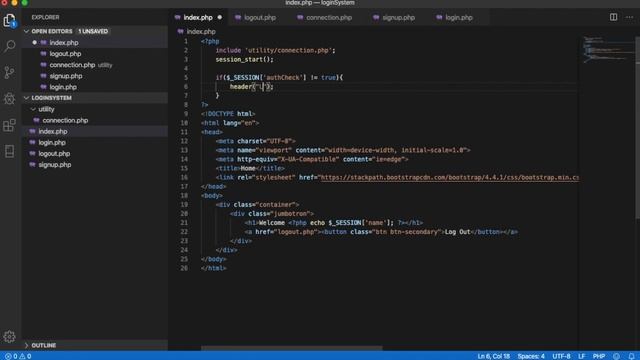Open the feedback smiley in the status bar
The image size is (640, 360).
616,356
